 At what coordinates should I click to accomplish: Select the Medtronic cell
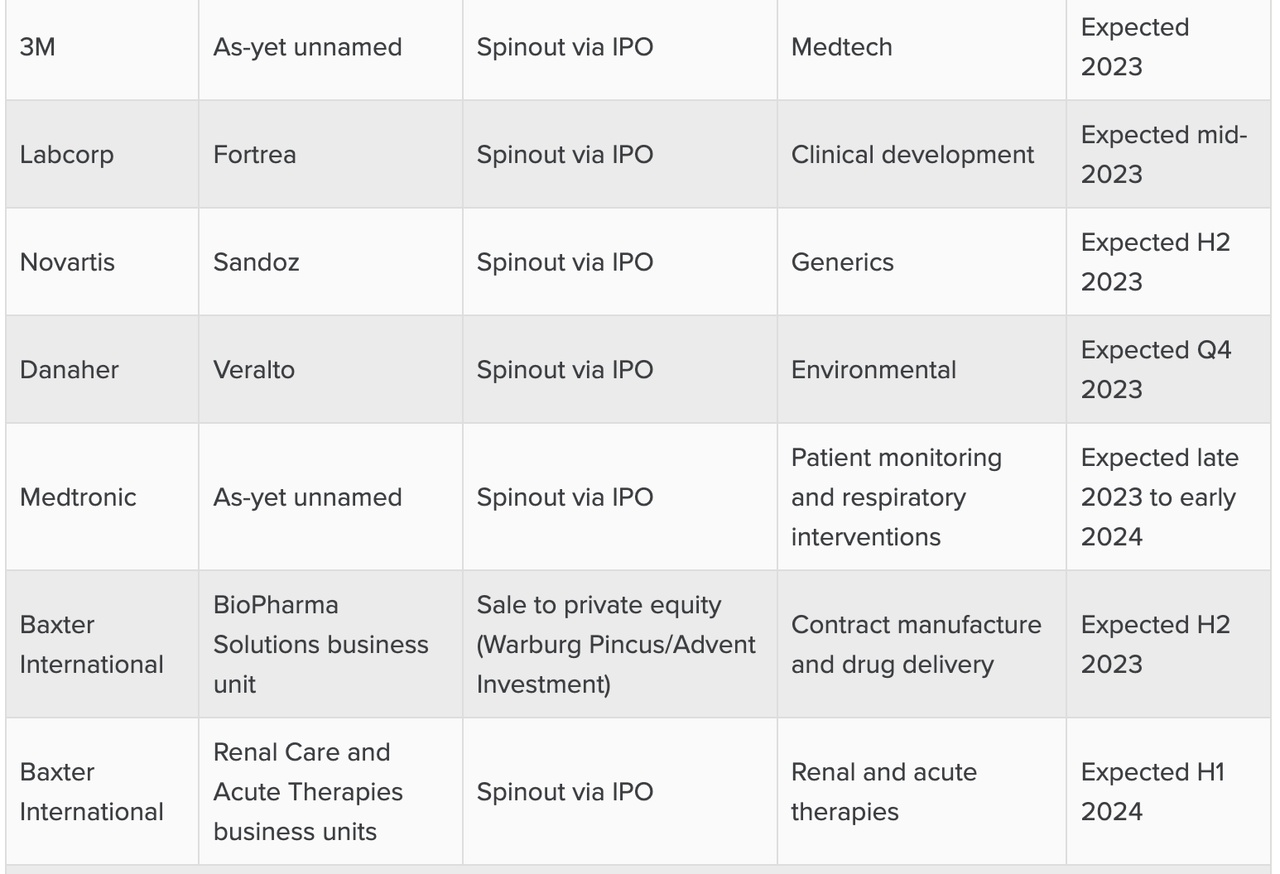pyautogui.click(x=78, y=497)
